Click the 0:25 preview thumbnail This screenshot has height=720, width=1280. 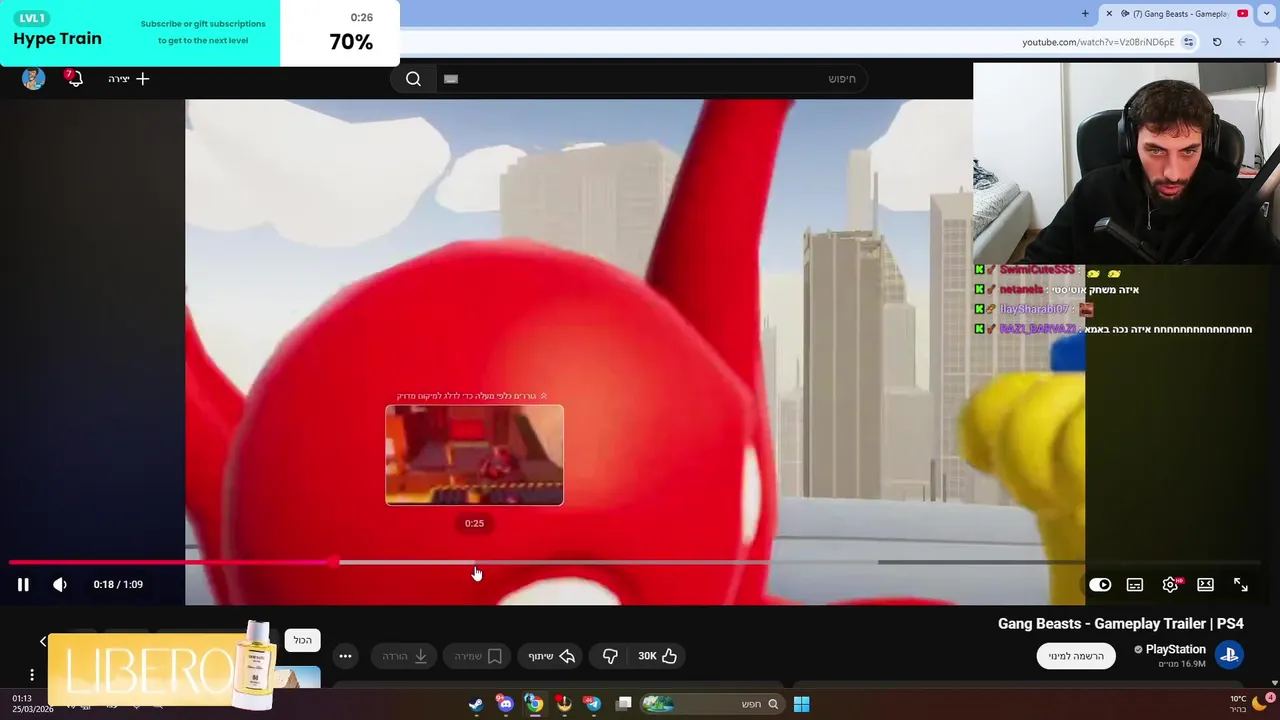(x=474, y=455)
